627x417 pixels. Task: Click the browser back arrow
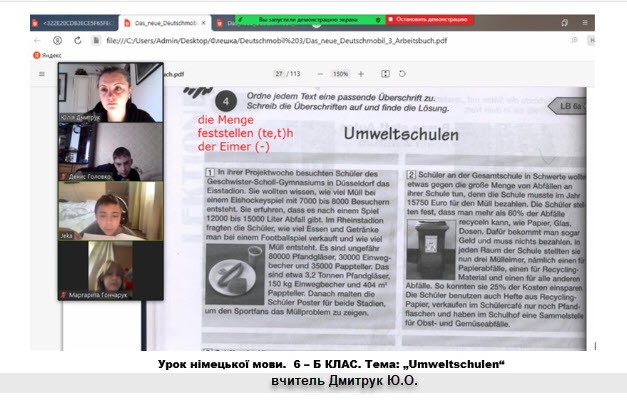(x=39, y=40)
